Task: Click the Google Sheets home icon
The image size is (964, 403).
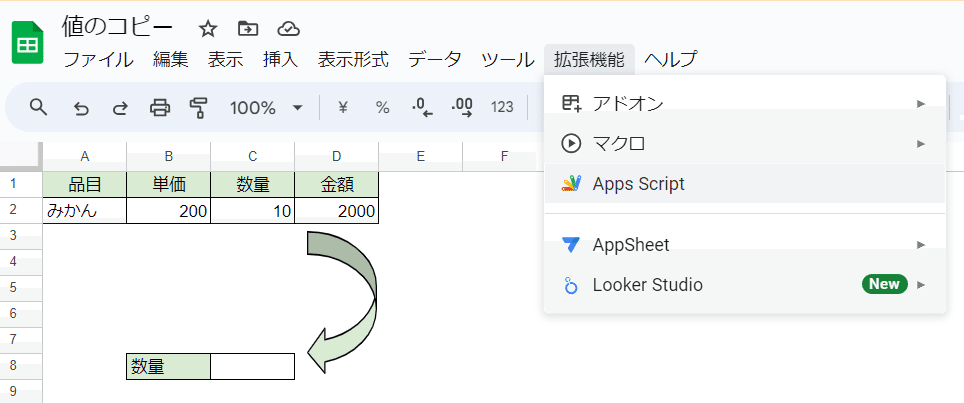Action: click(x=28, y=44)
